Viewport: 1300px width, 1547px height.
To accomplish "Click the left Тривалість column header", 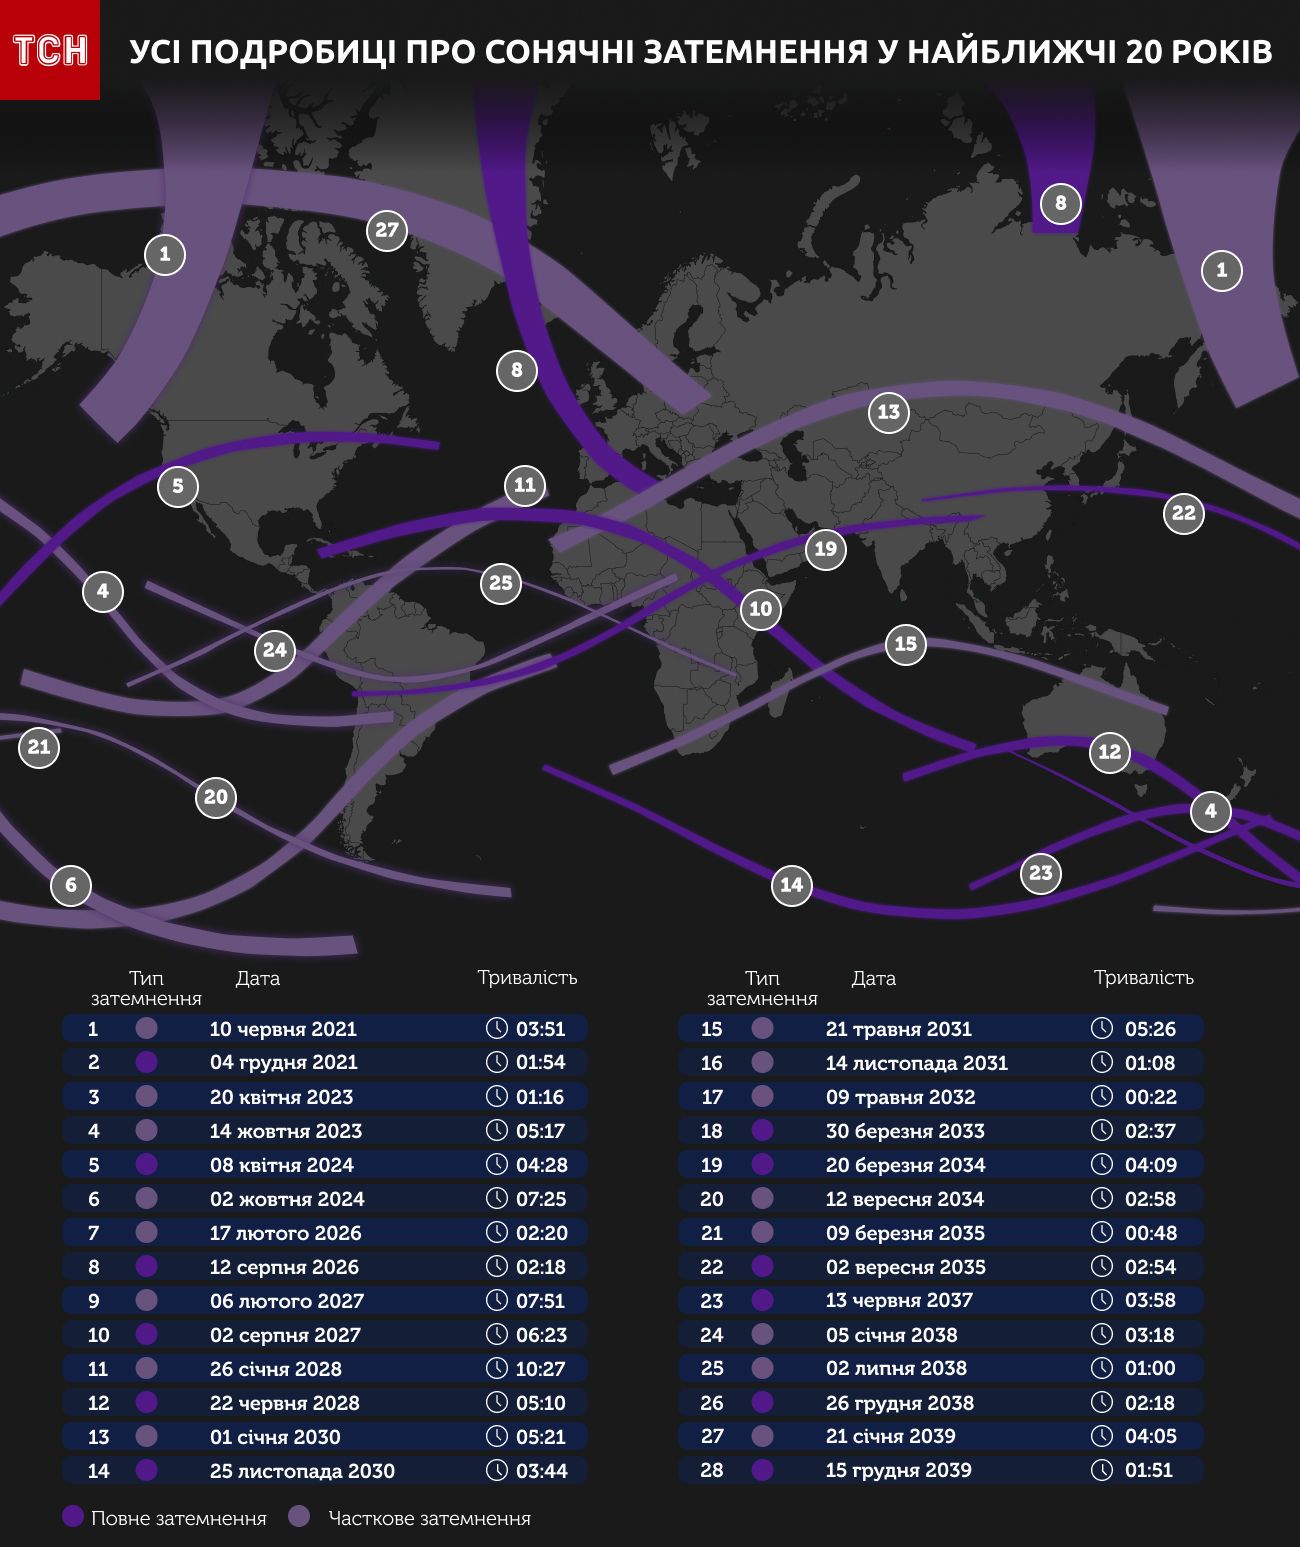I will [527, 978].
